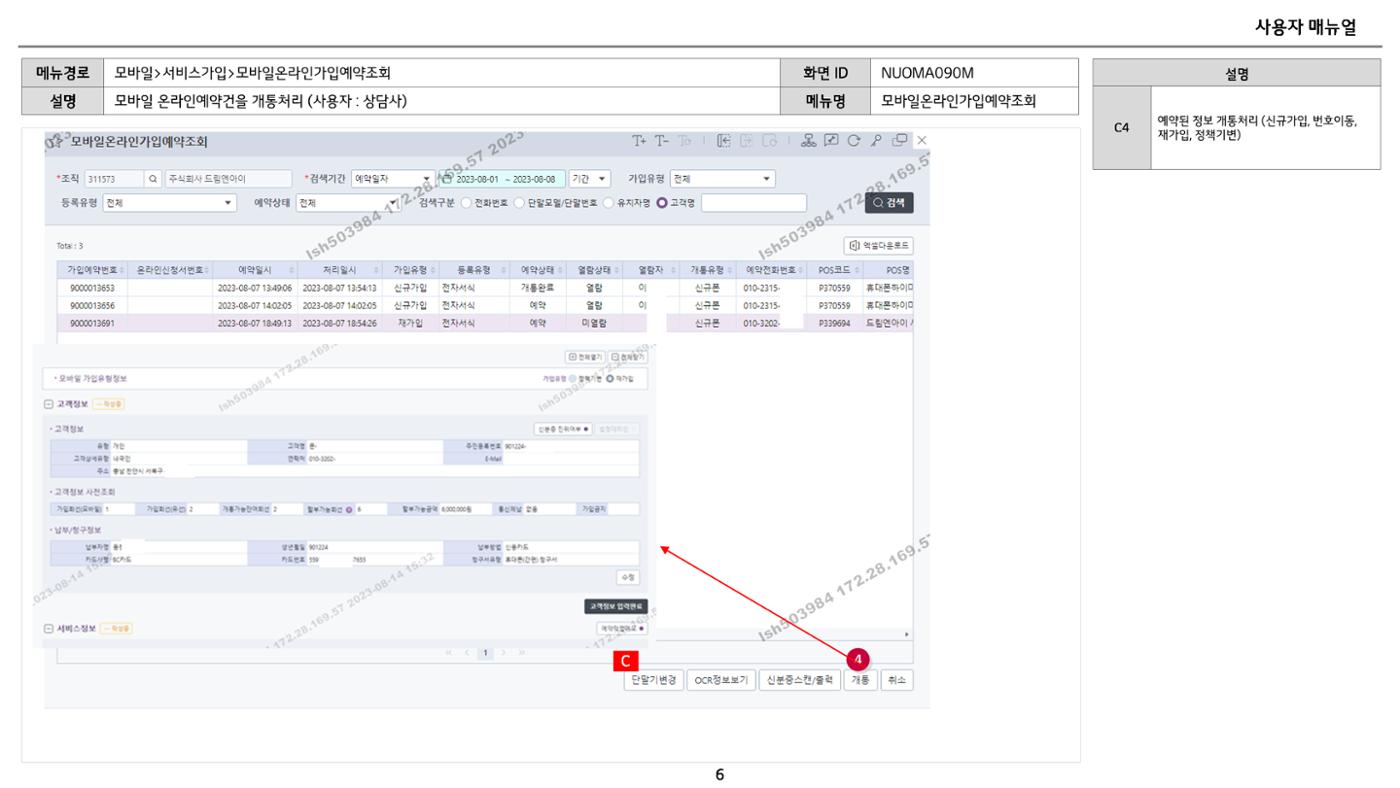Click the 개통 button
The height and width of the screenshot is (788, 1400).
(861, 679)
